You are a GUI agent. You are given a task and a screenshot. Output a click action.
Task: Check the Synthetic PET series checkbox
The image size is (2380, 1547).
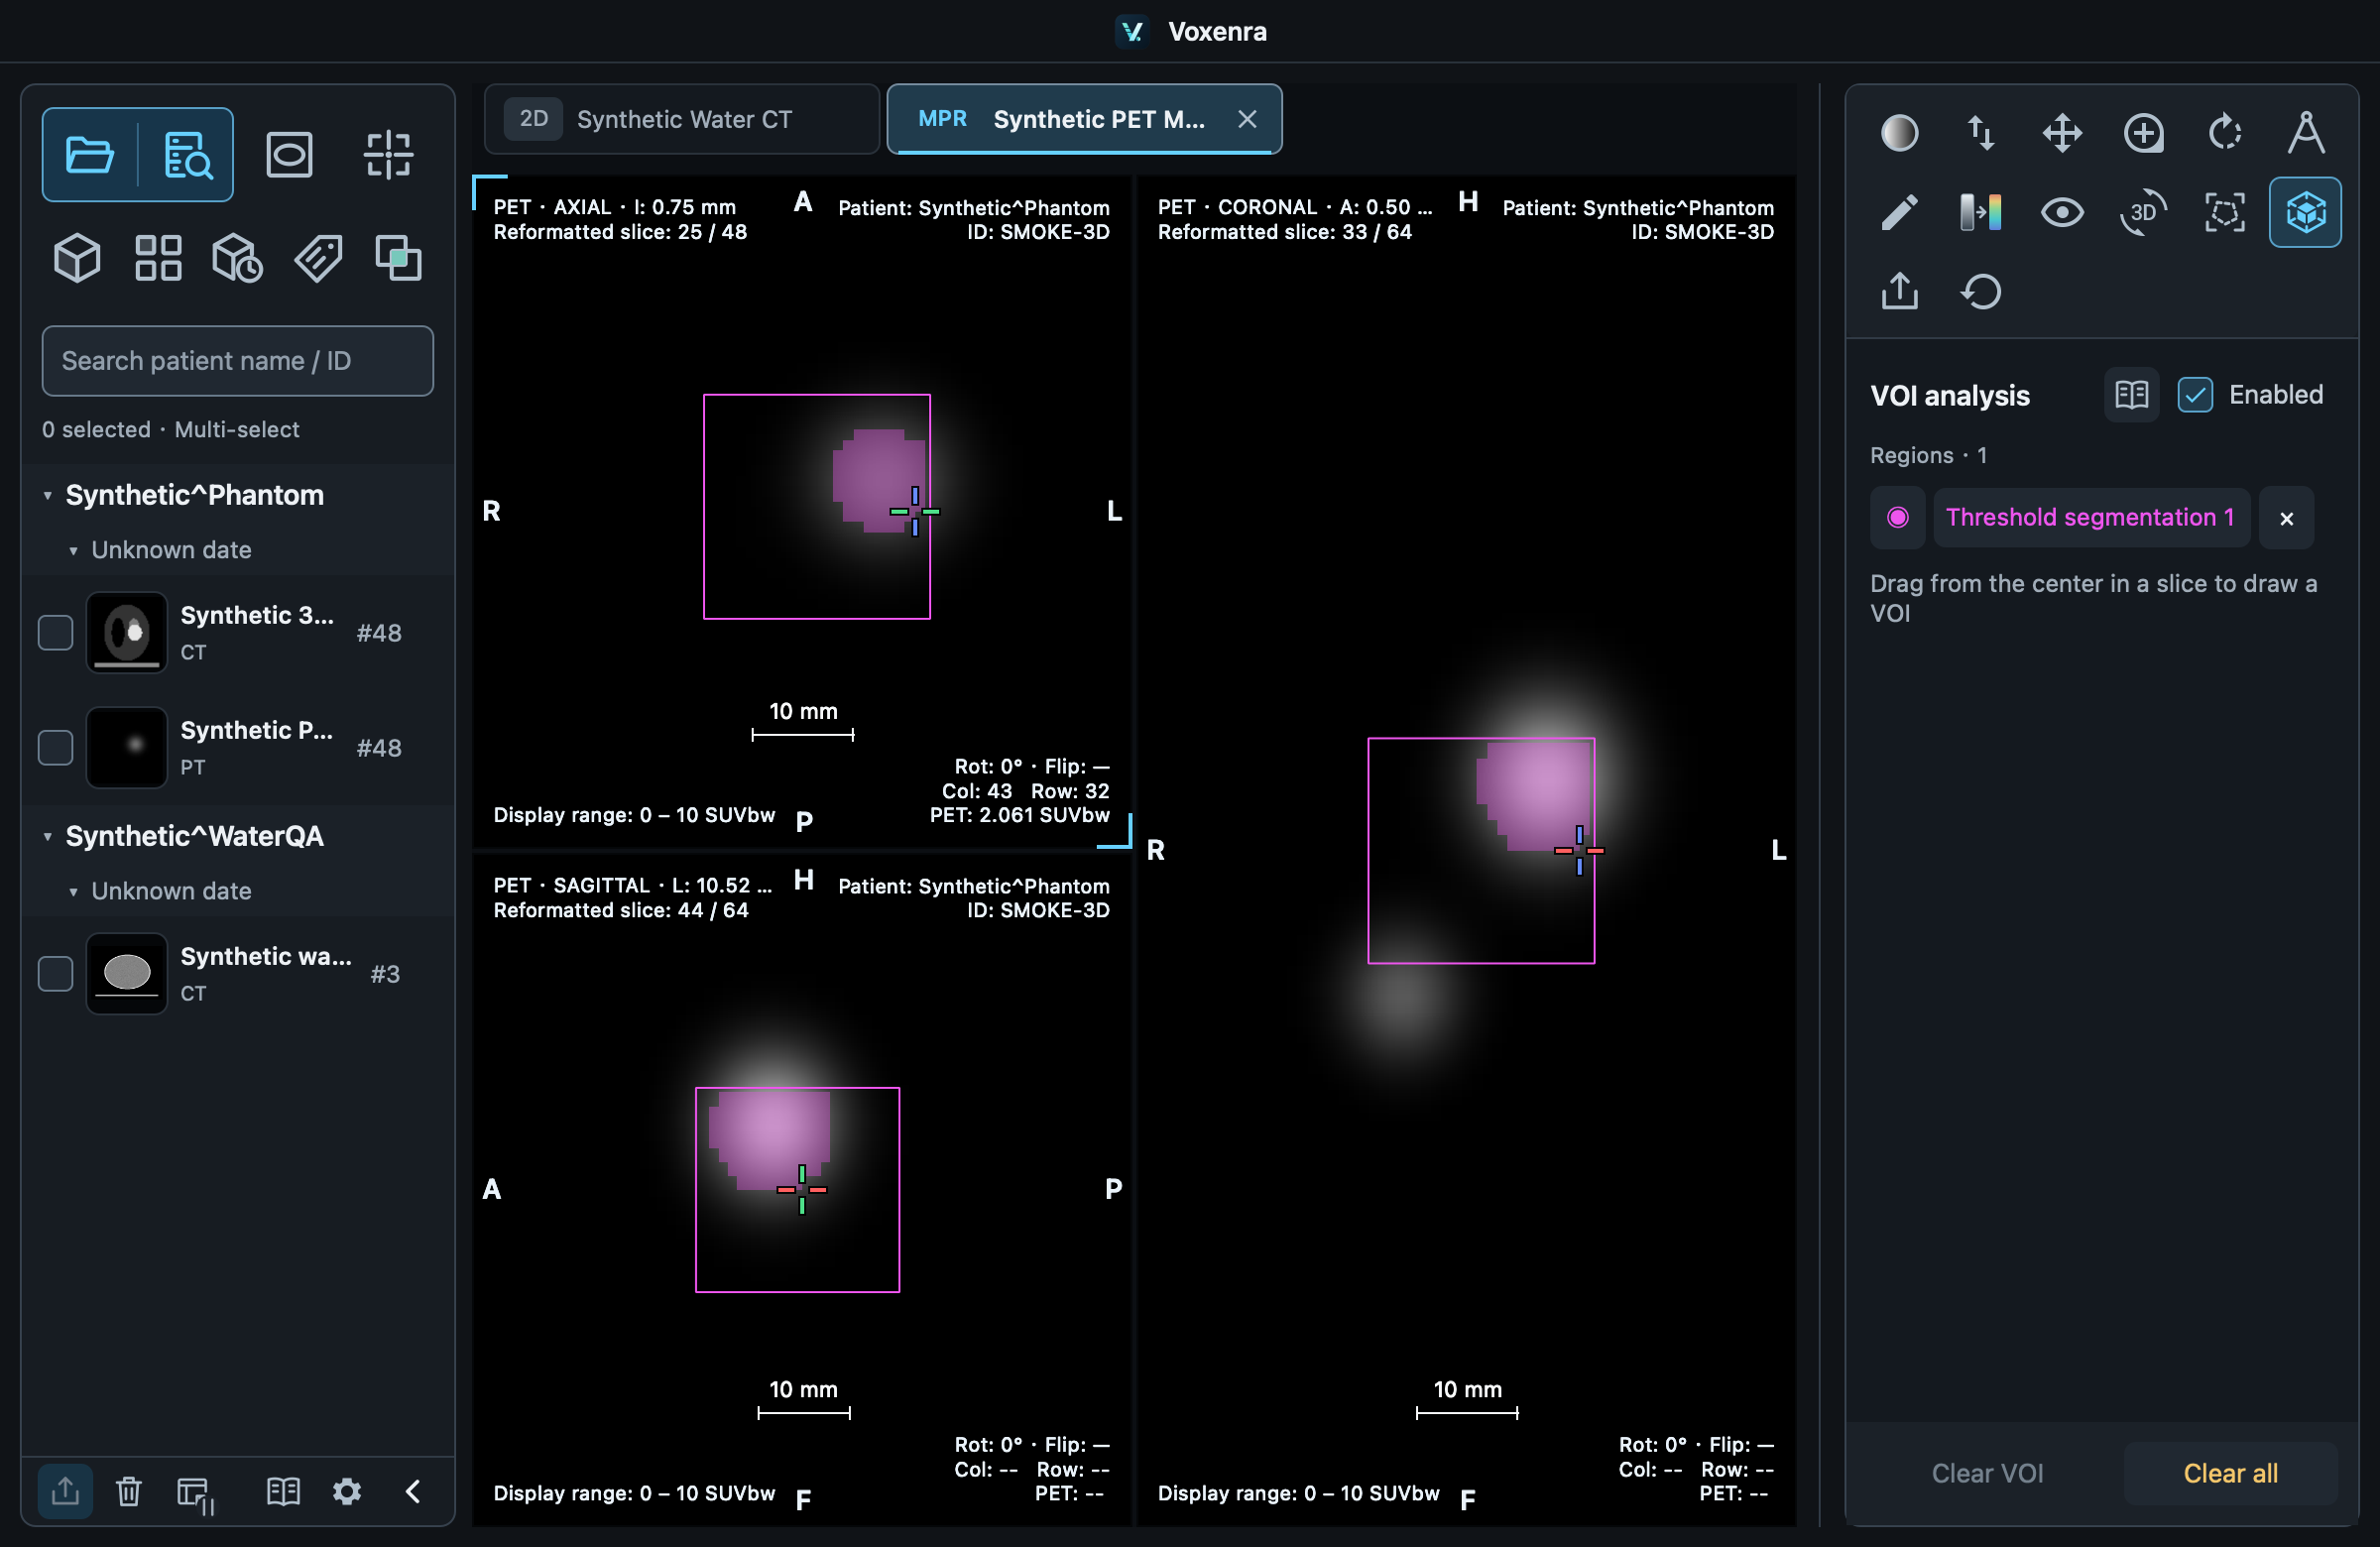(56, 747)
